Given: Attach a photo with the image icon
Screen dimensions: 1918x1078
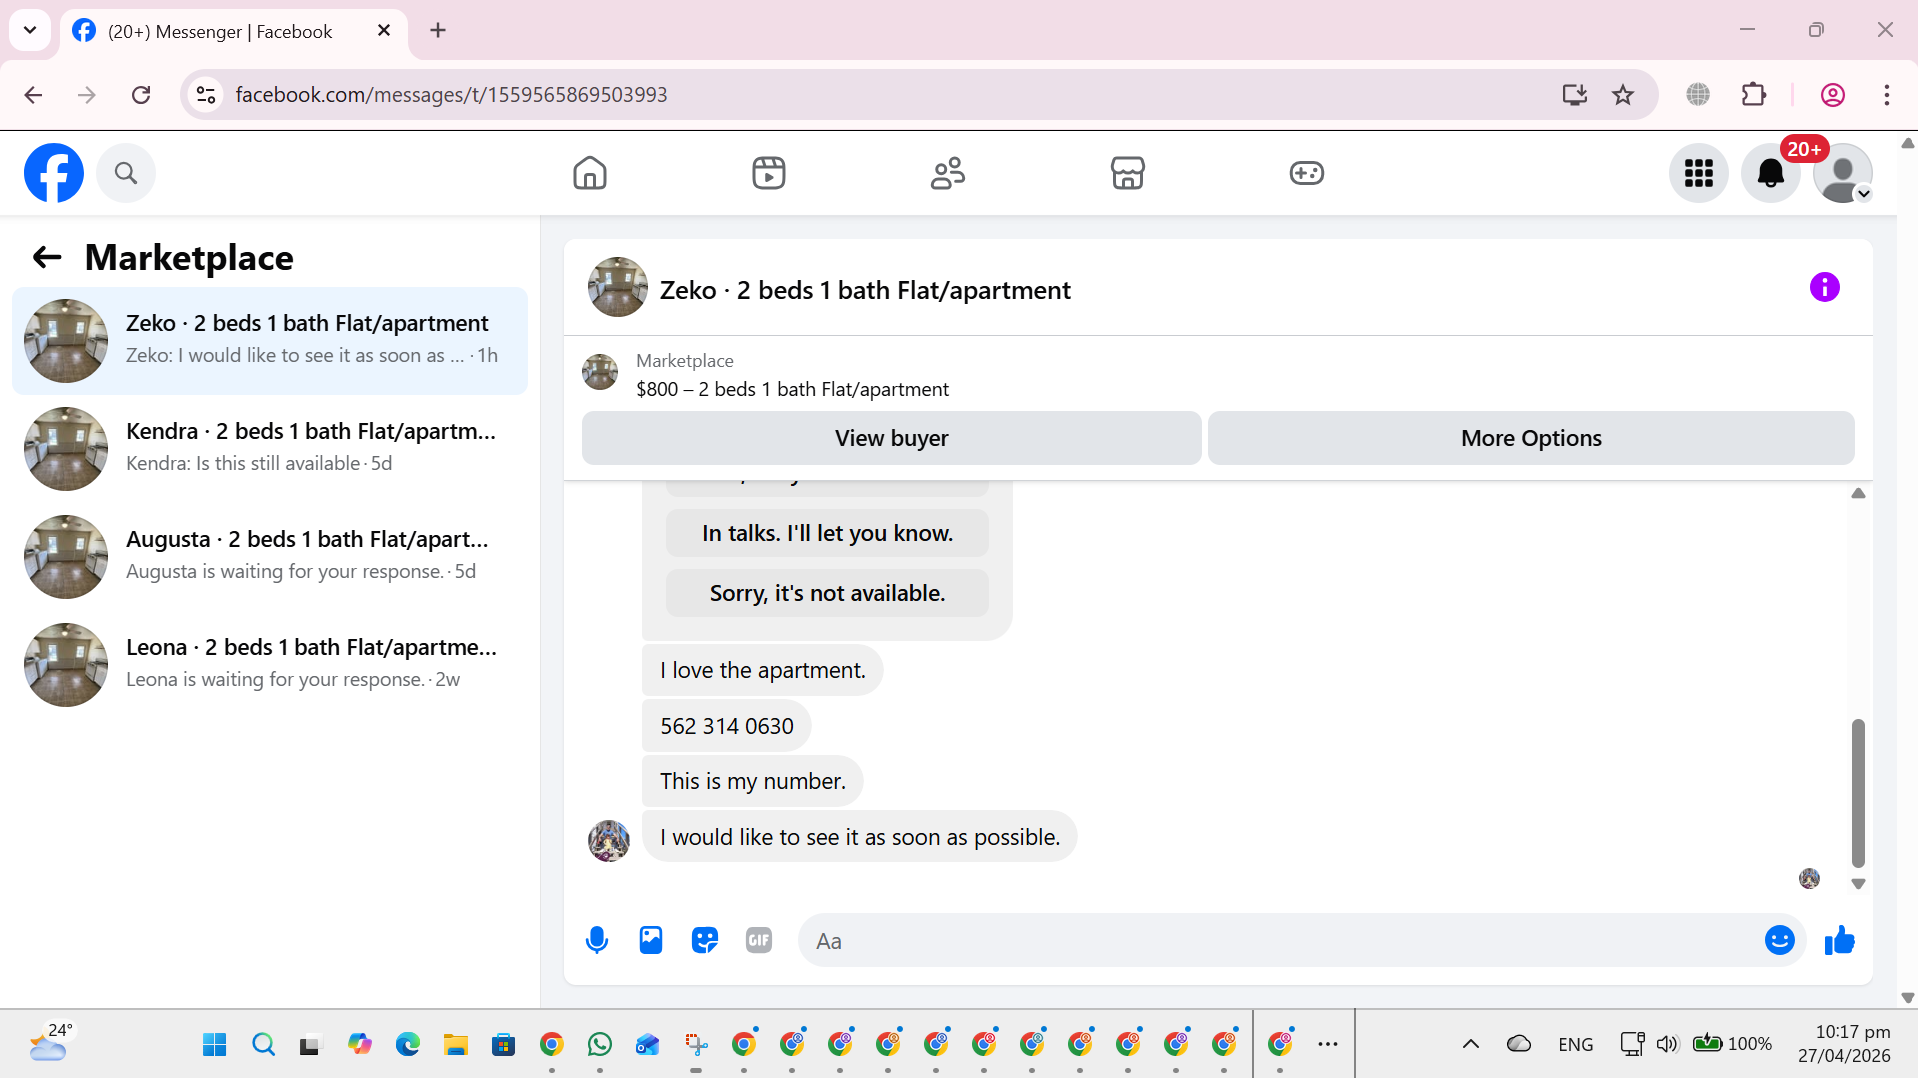Looking at the screenshot, I should (x=651, y=941).
